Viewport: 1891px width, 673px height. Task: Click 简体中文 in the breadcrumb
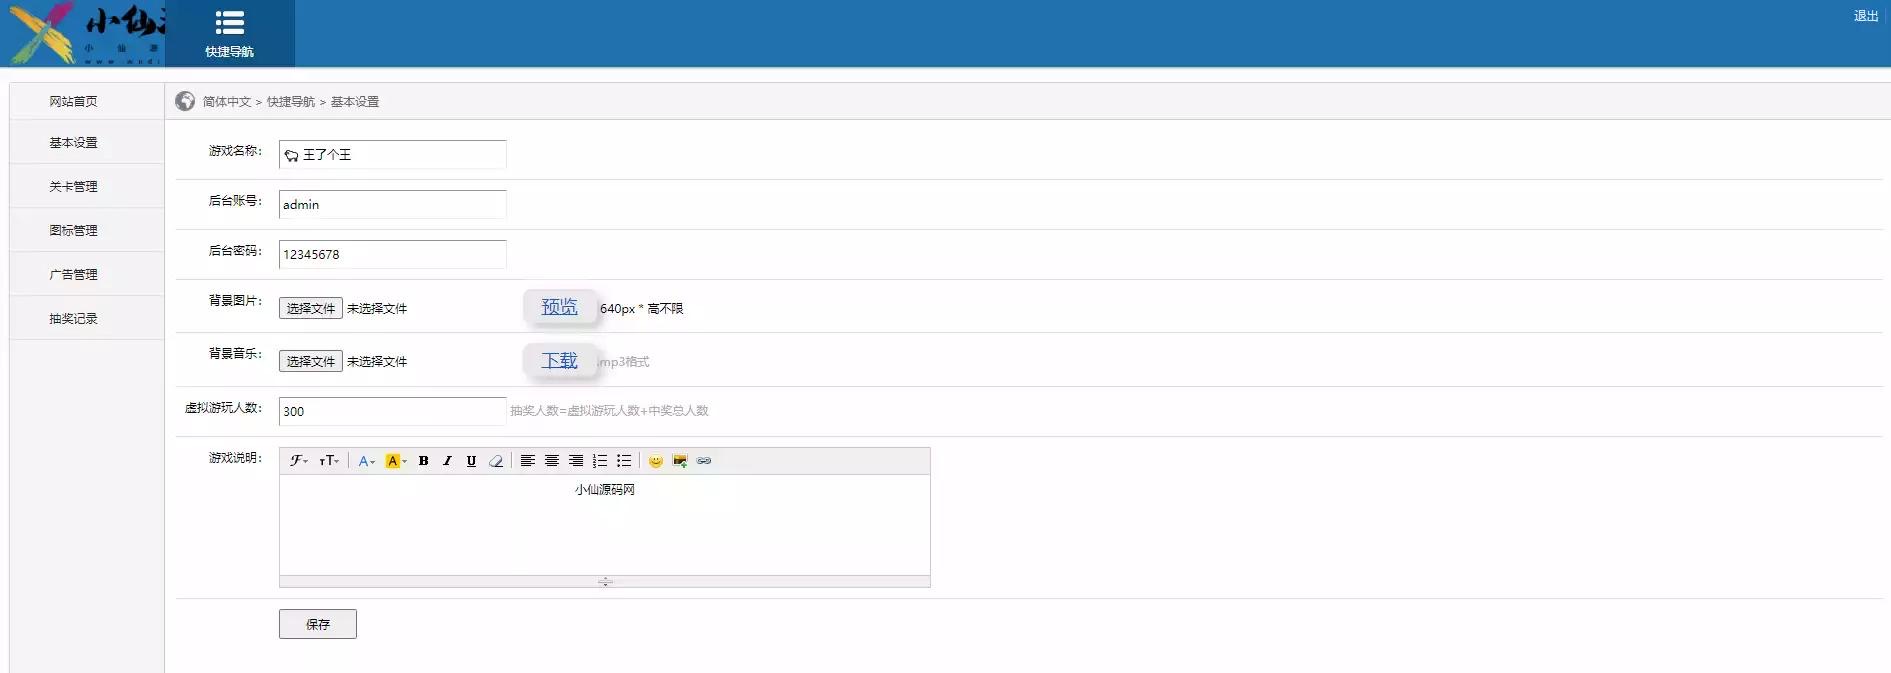(x=227, y=102)
